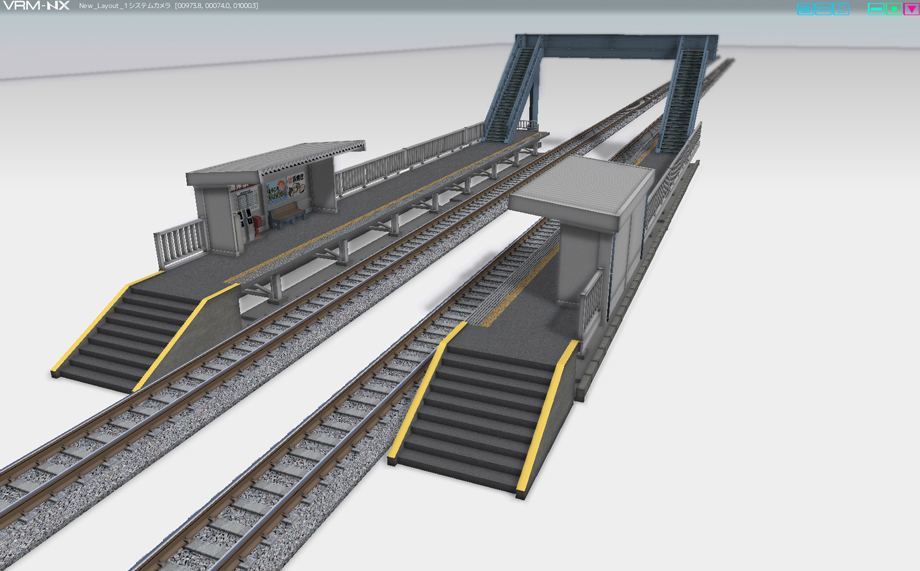Click the green square window icon
This screenshot has height=571, width=920.
tap(894, 9)
